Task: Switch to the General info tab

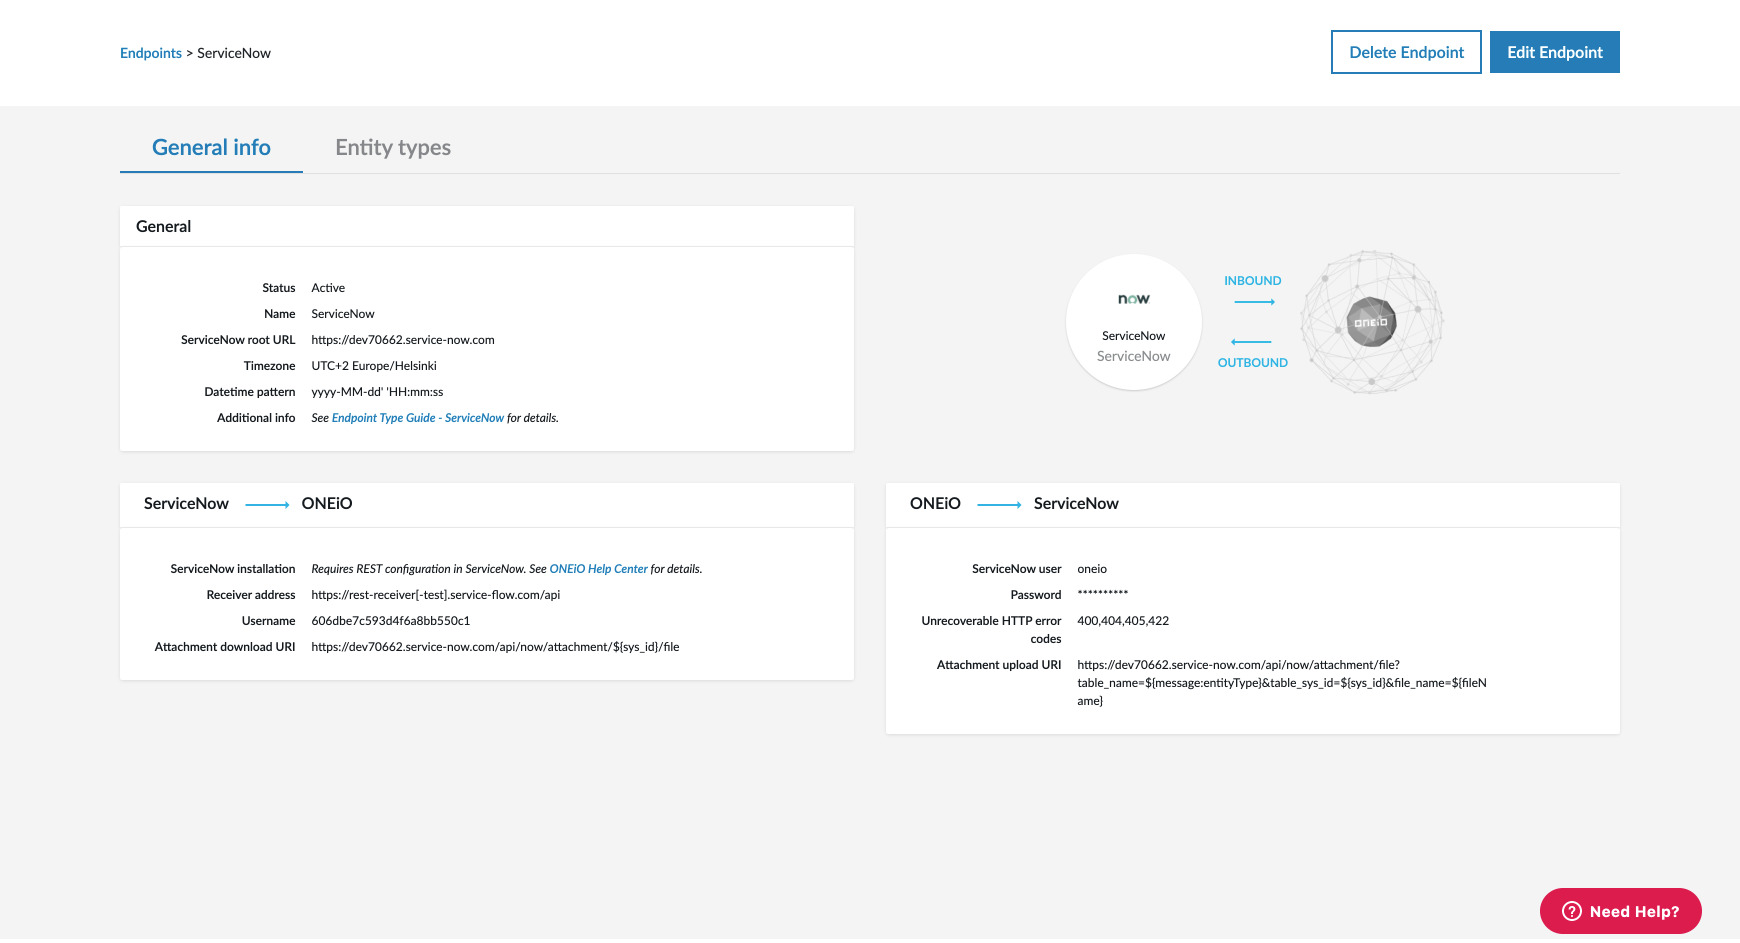Action: click(211, 147)
